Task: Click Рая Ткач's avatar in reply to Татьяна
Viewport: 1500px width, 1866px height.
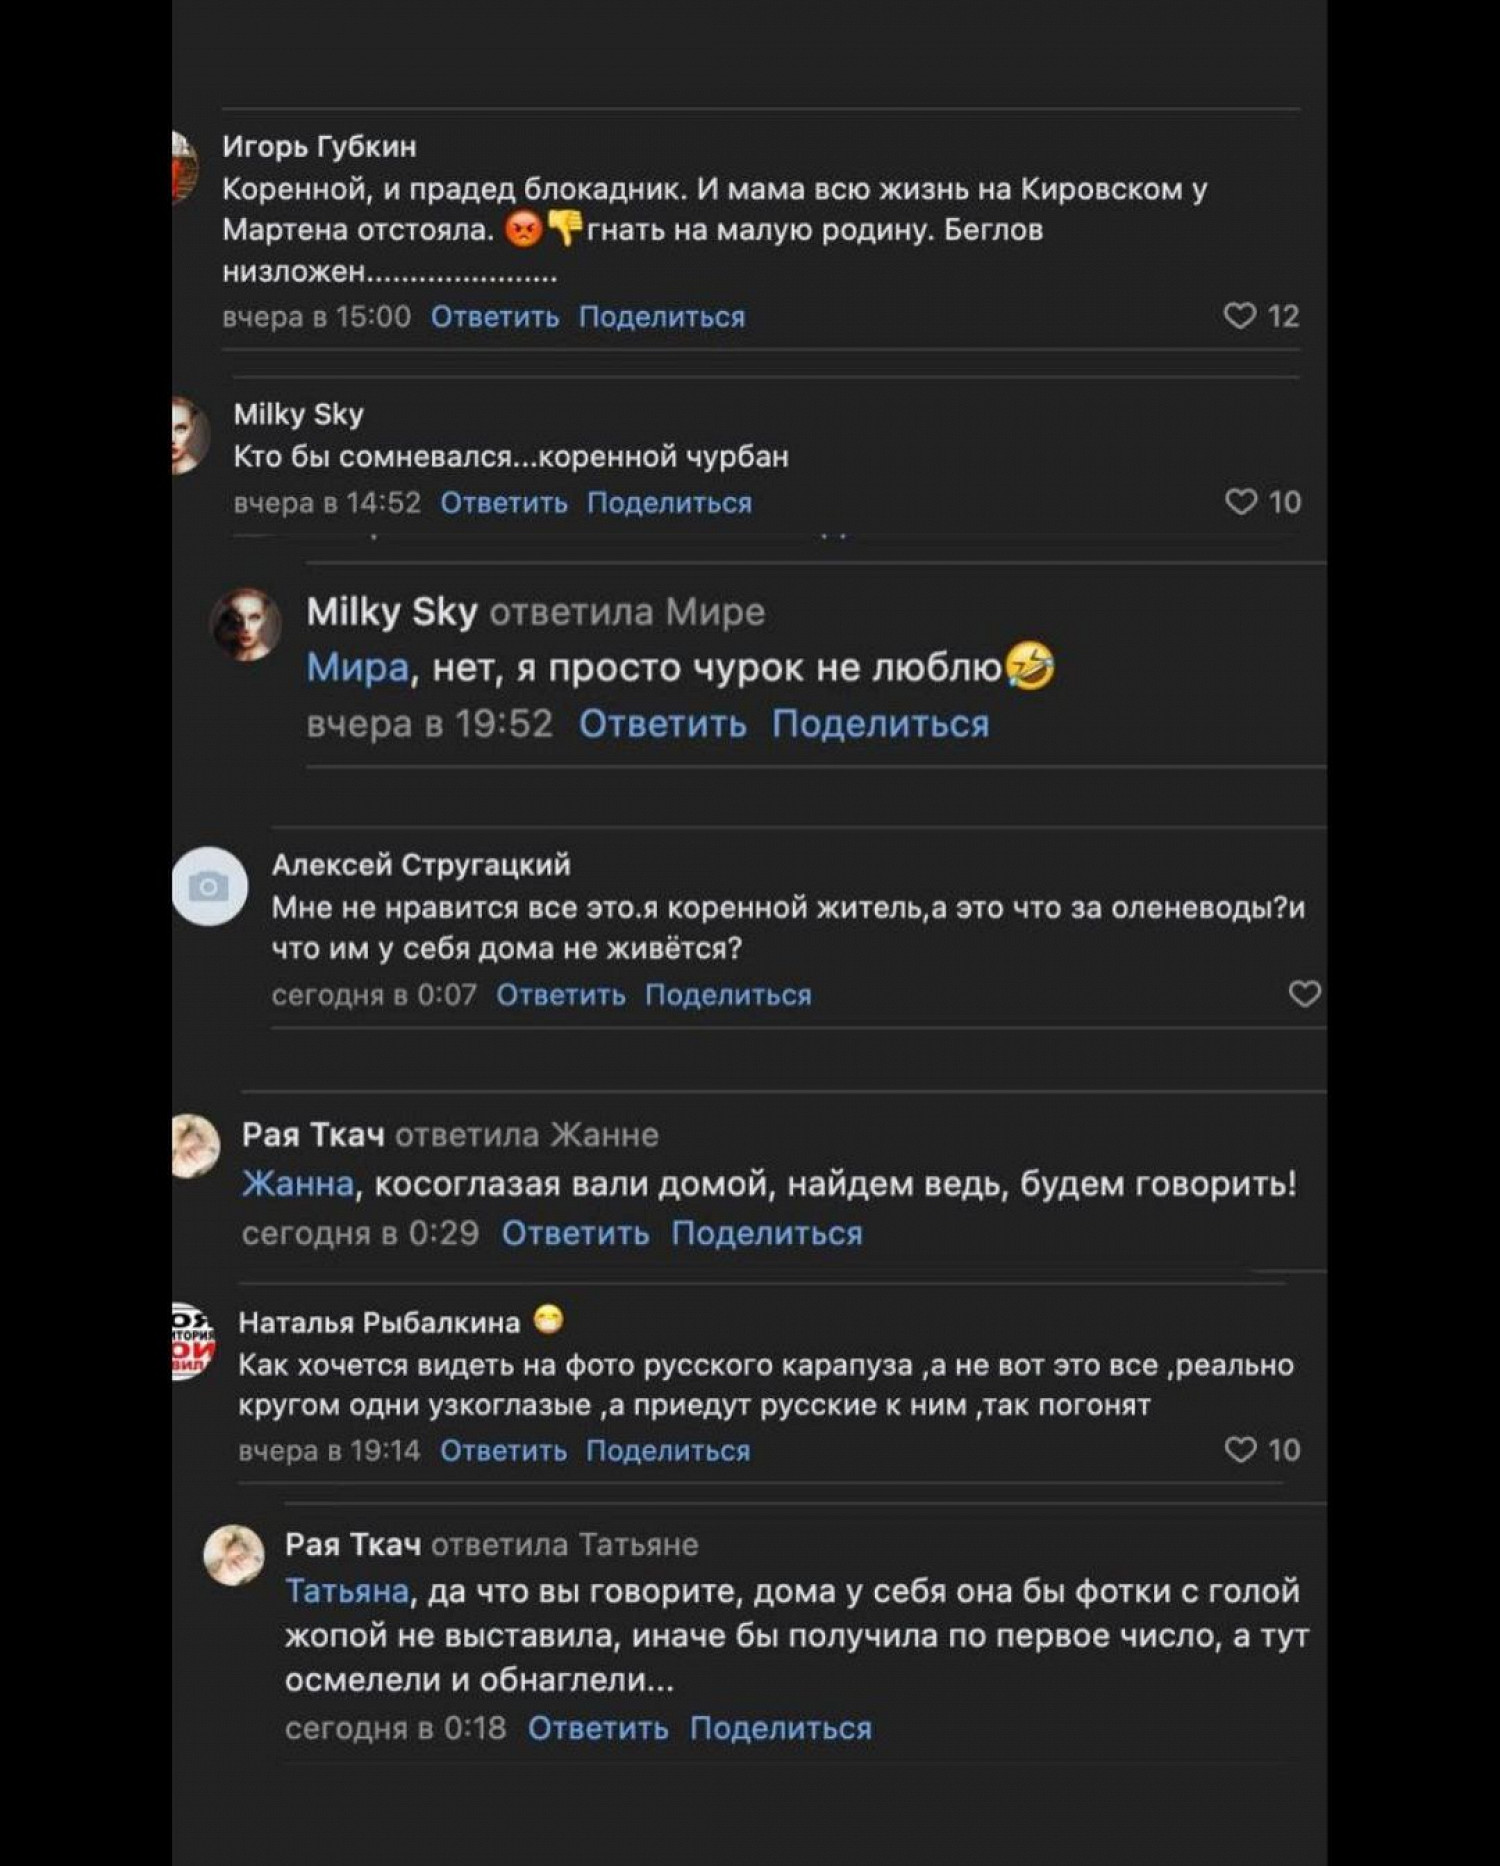Action: click(x=234, y=1555)
